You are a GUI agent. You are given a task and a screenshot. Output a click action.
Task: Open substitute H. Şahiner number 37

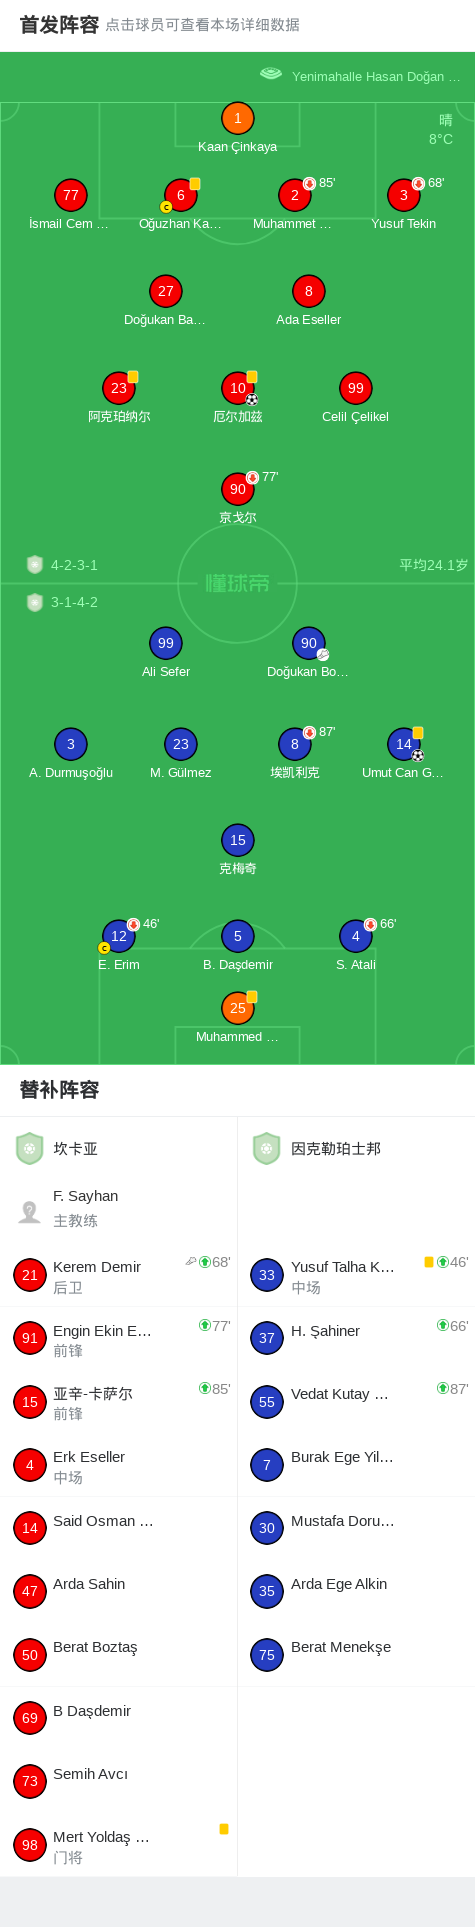(356, 1338)
